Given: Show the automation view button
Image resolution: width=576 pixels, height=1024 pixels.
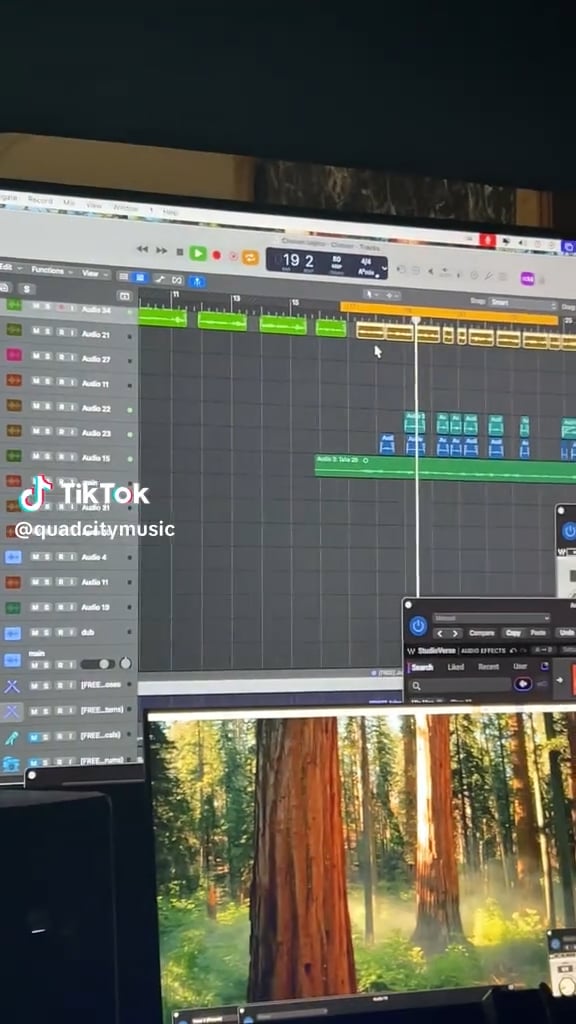Looking at the screenshot, I should coord(159,279).
